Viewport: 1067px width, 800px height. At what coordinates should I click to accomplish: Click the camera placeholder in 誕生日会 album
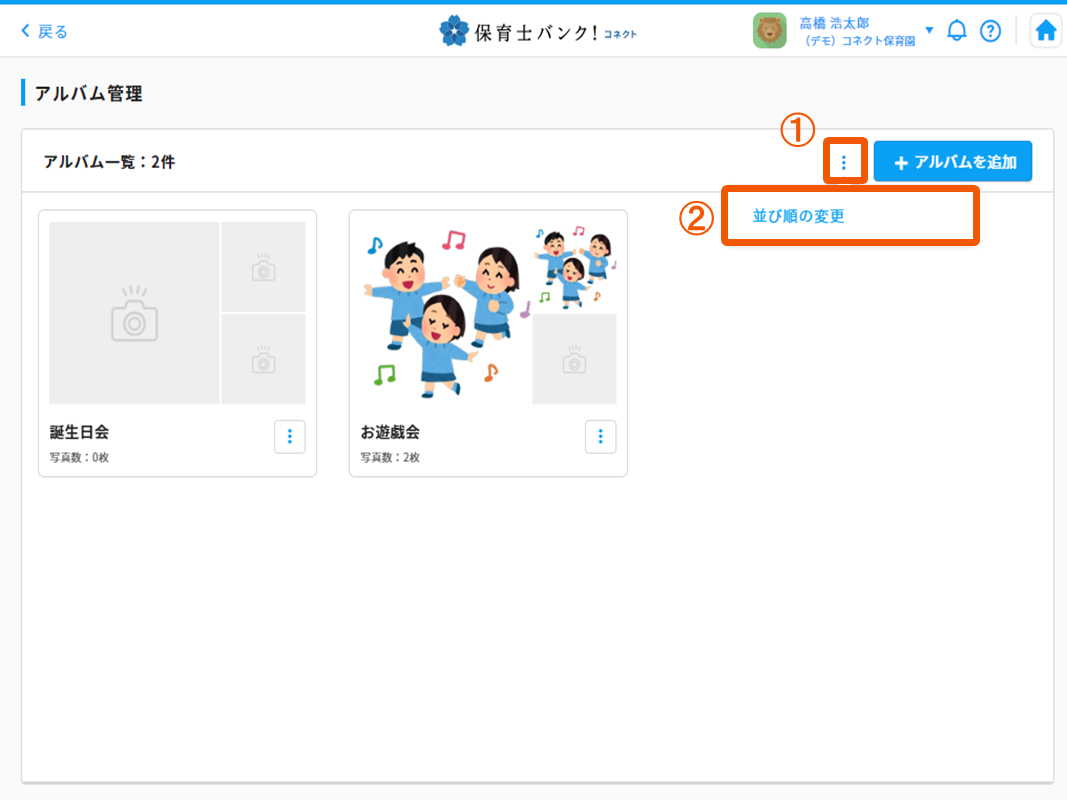pyautogui.click(x=133, y=312)
